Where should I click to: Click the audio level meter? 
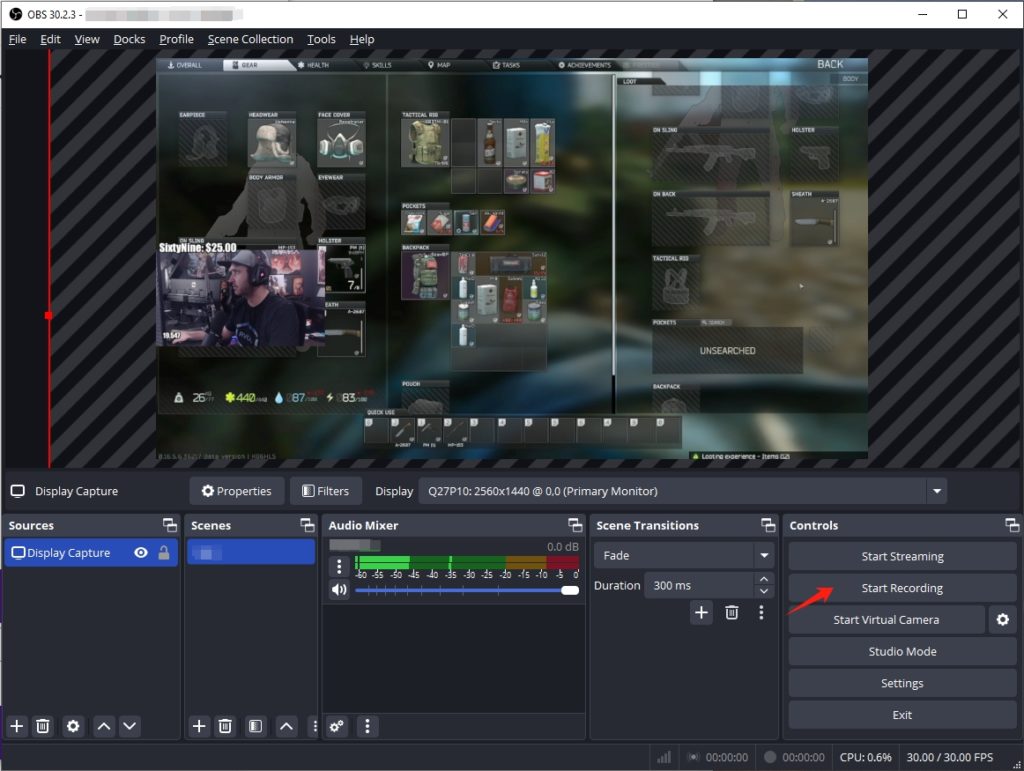tap(467, 563)
